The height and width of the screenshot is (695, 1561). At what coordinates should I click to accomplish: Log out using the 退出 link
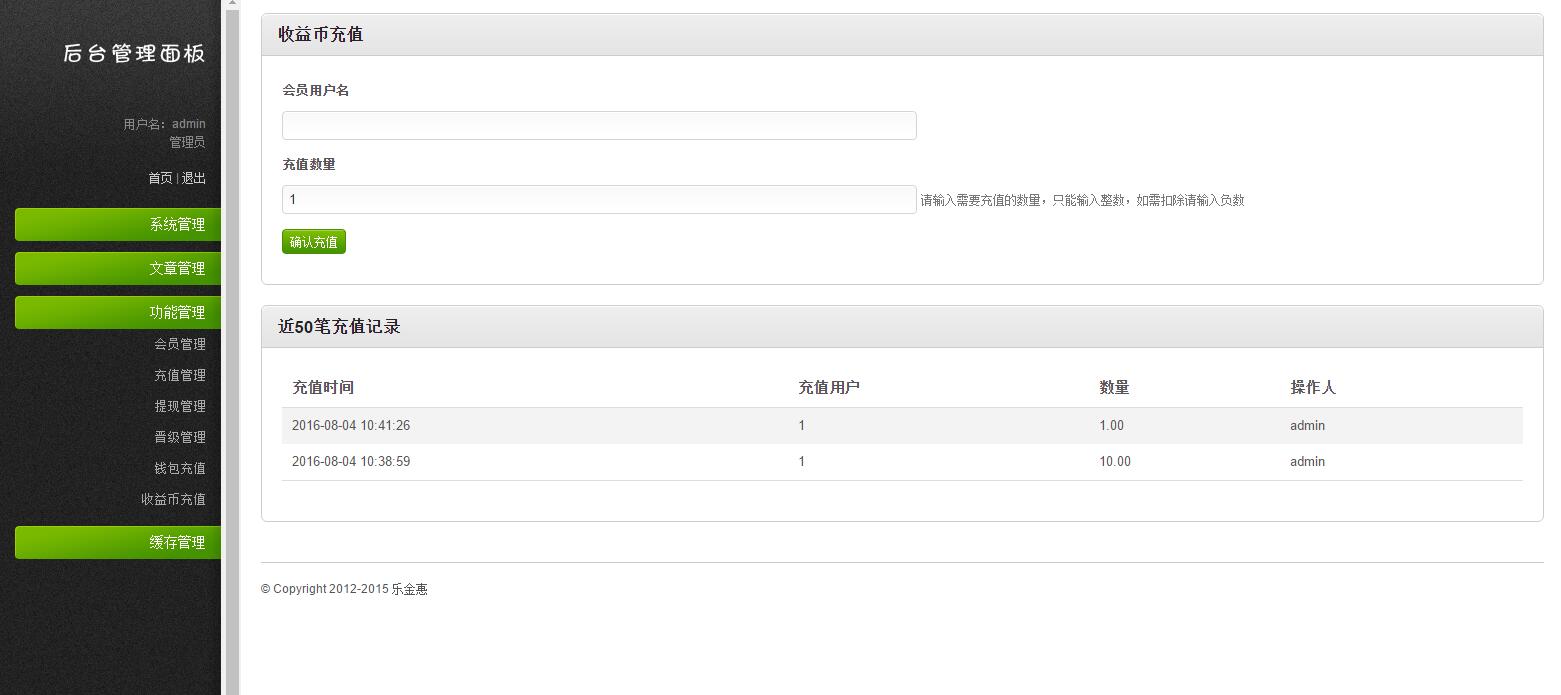tap(193, 179)
